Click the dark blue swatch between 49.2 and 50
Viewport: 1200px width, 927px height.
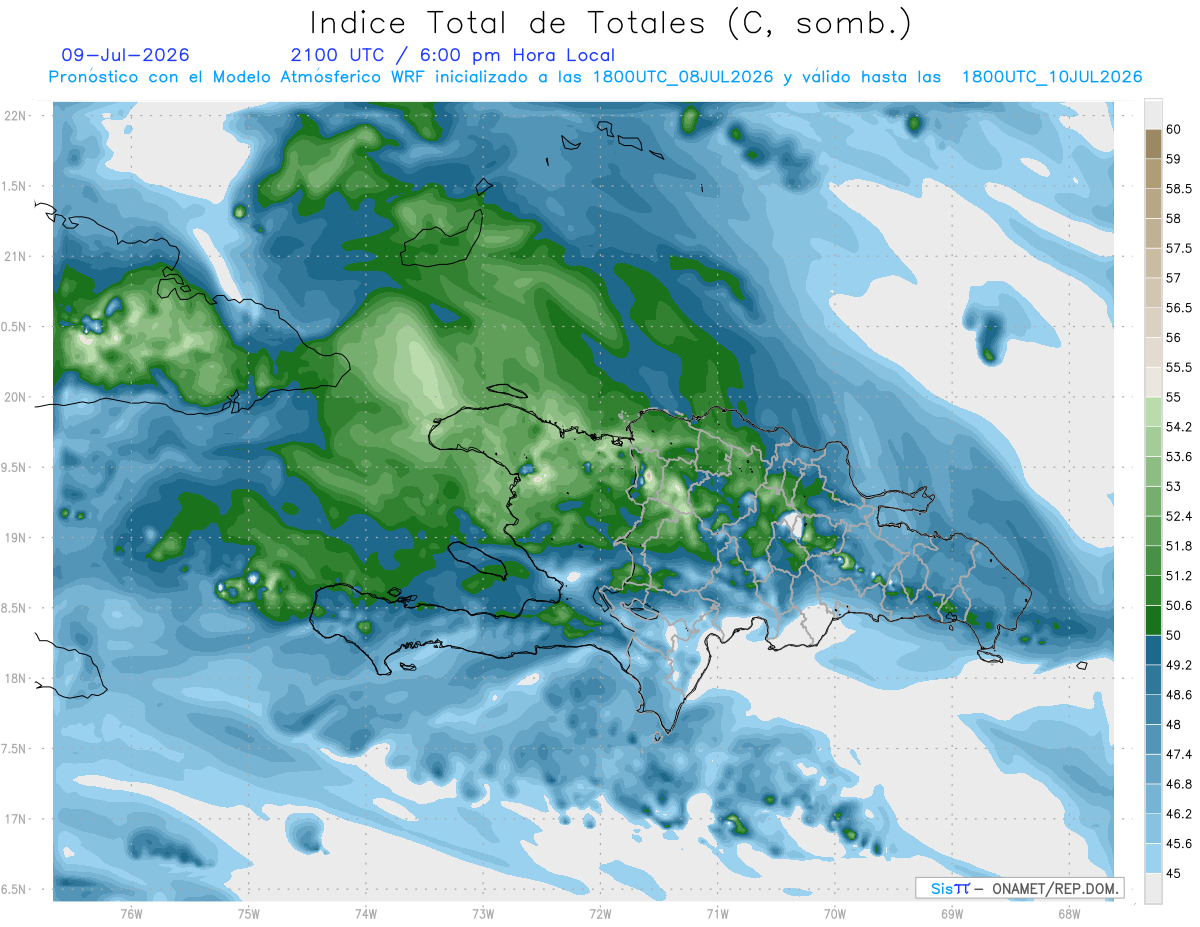[x=1153, y=650]
